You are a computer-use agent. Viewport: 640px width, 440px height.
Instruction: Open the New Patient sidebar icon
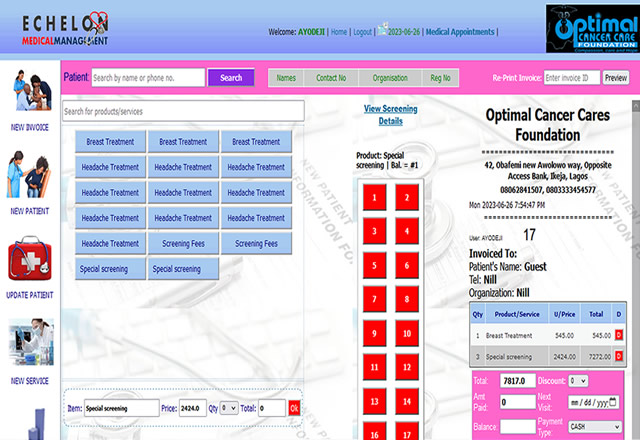[x=29, y=174]
